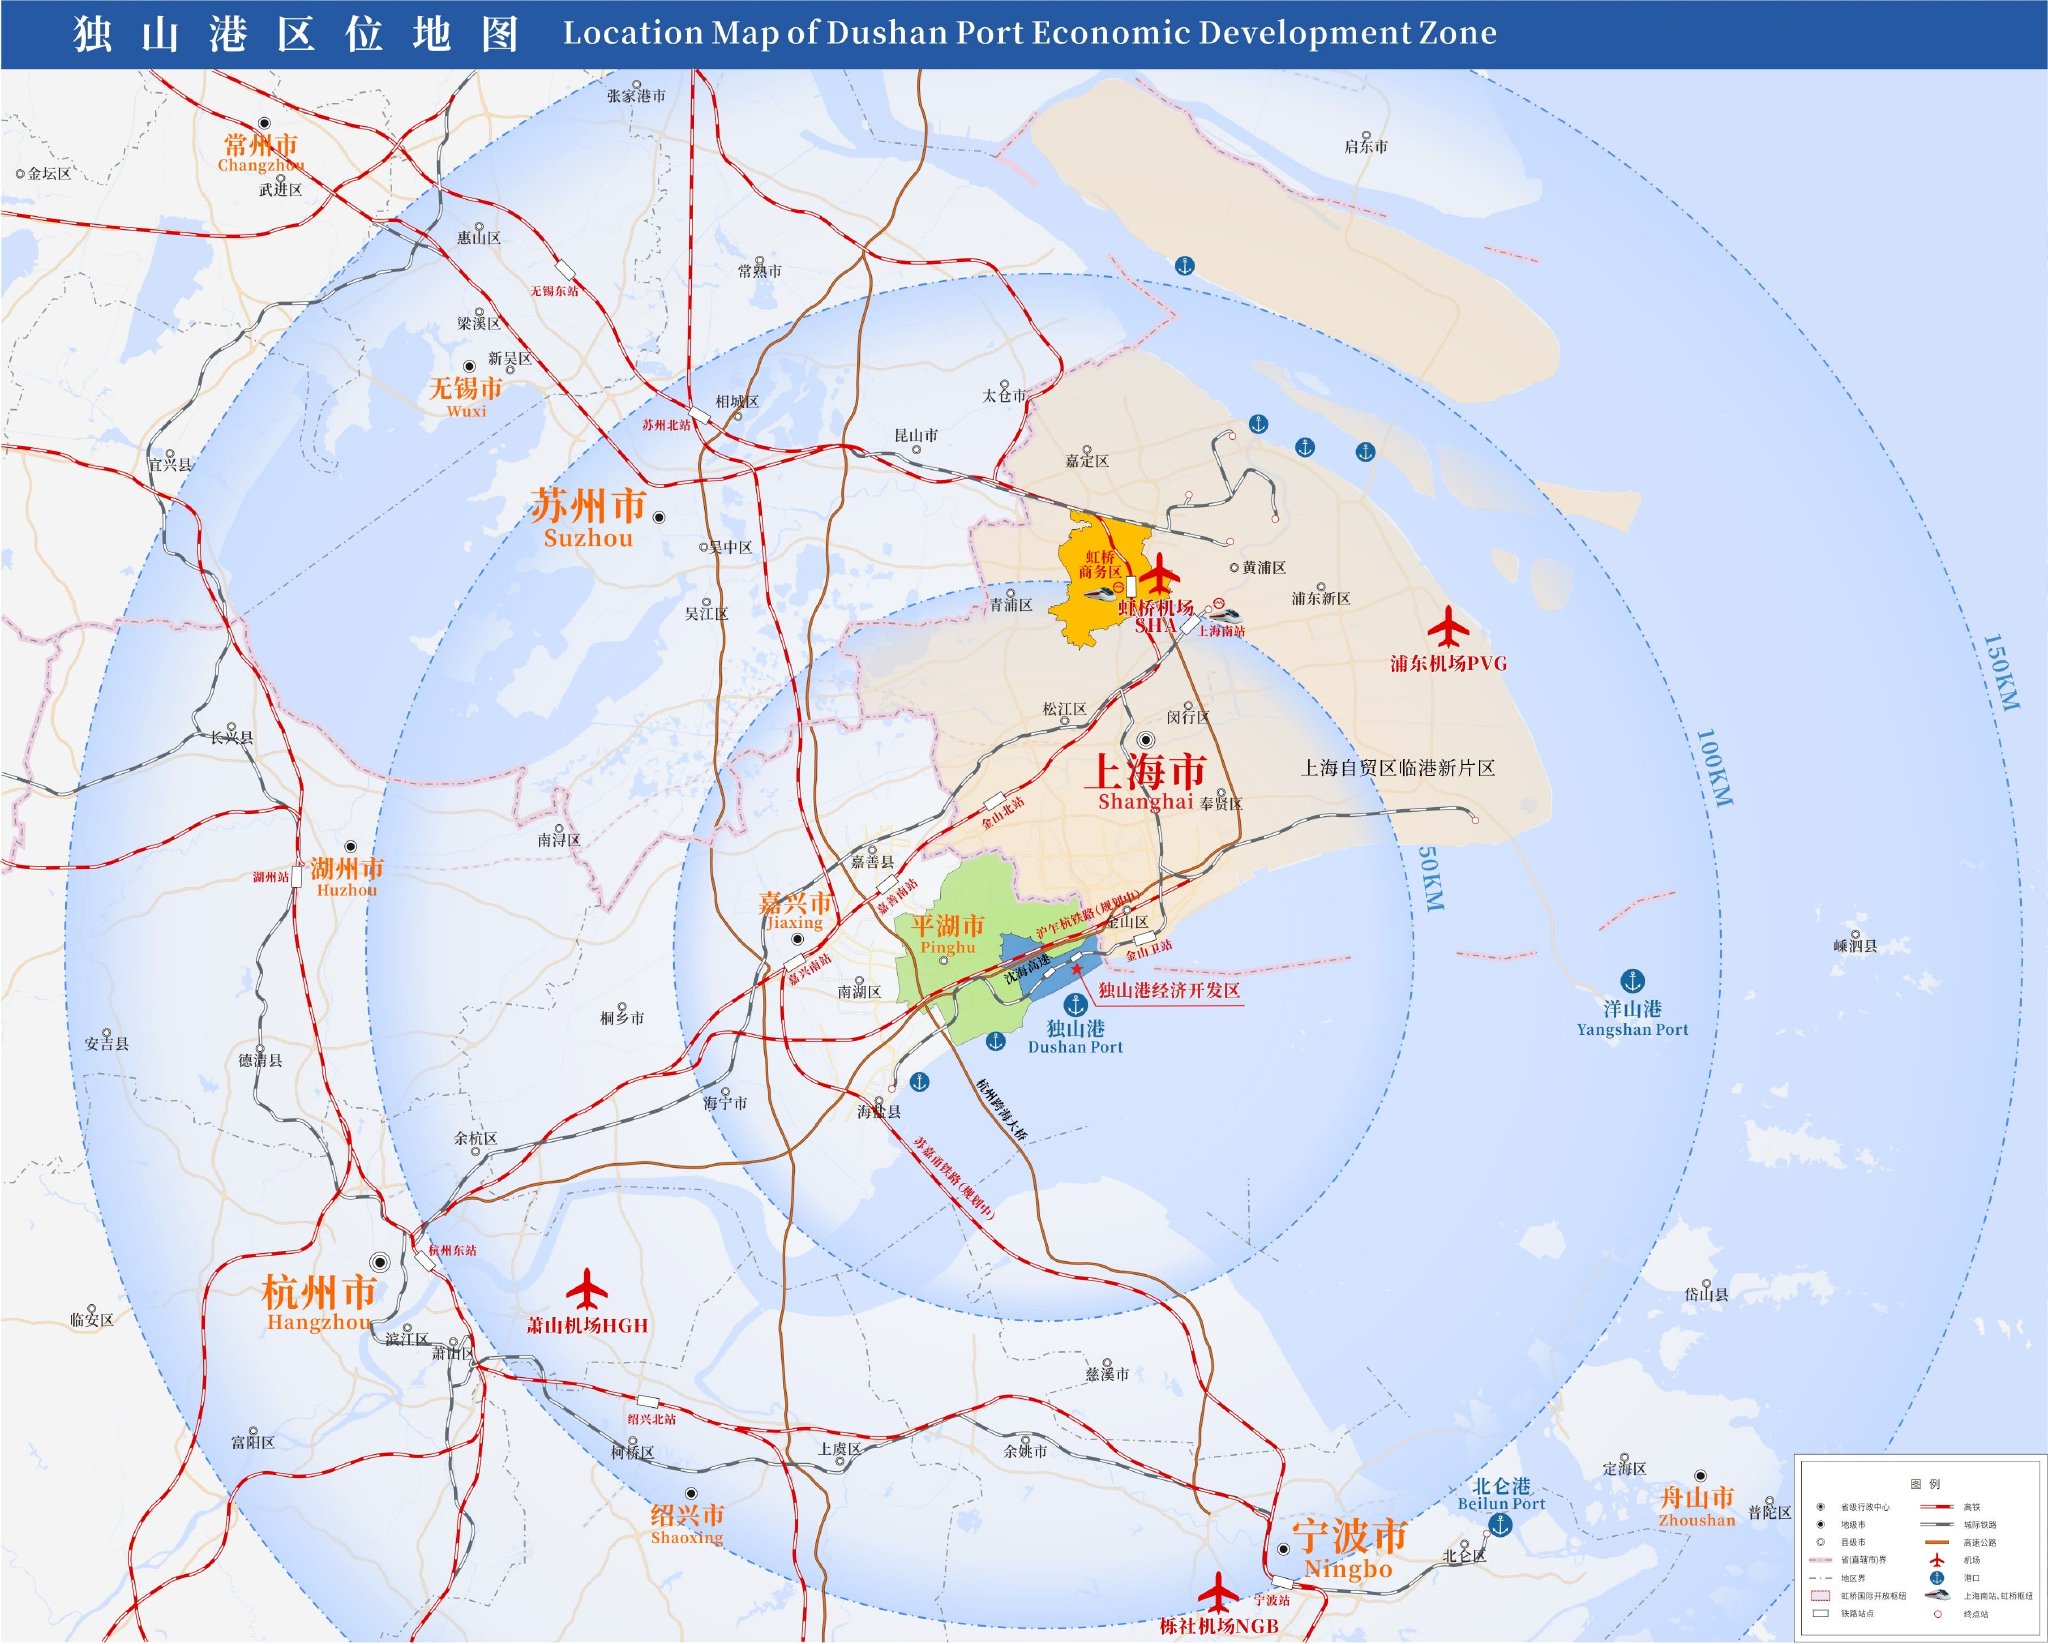The width and height of the screenshot is (2048, 1644).
Task: Click the port anchor symbol in legend
Action: tap(1937, 1578)
